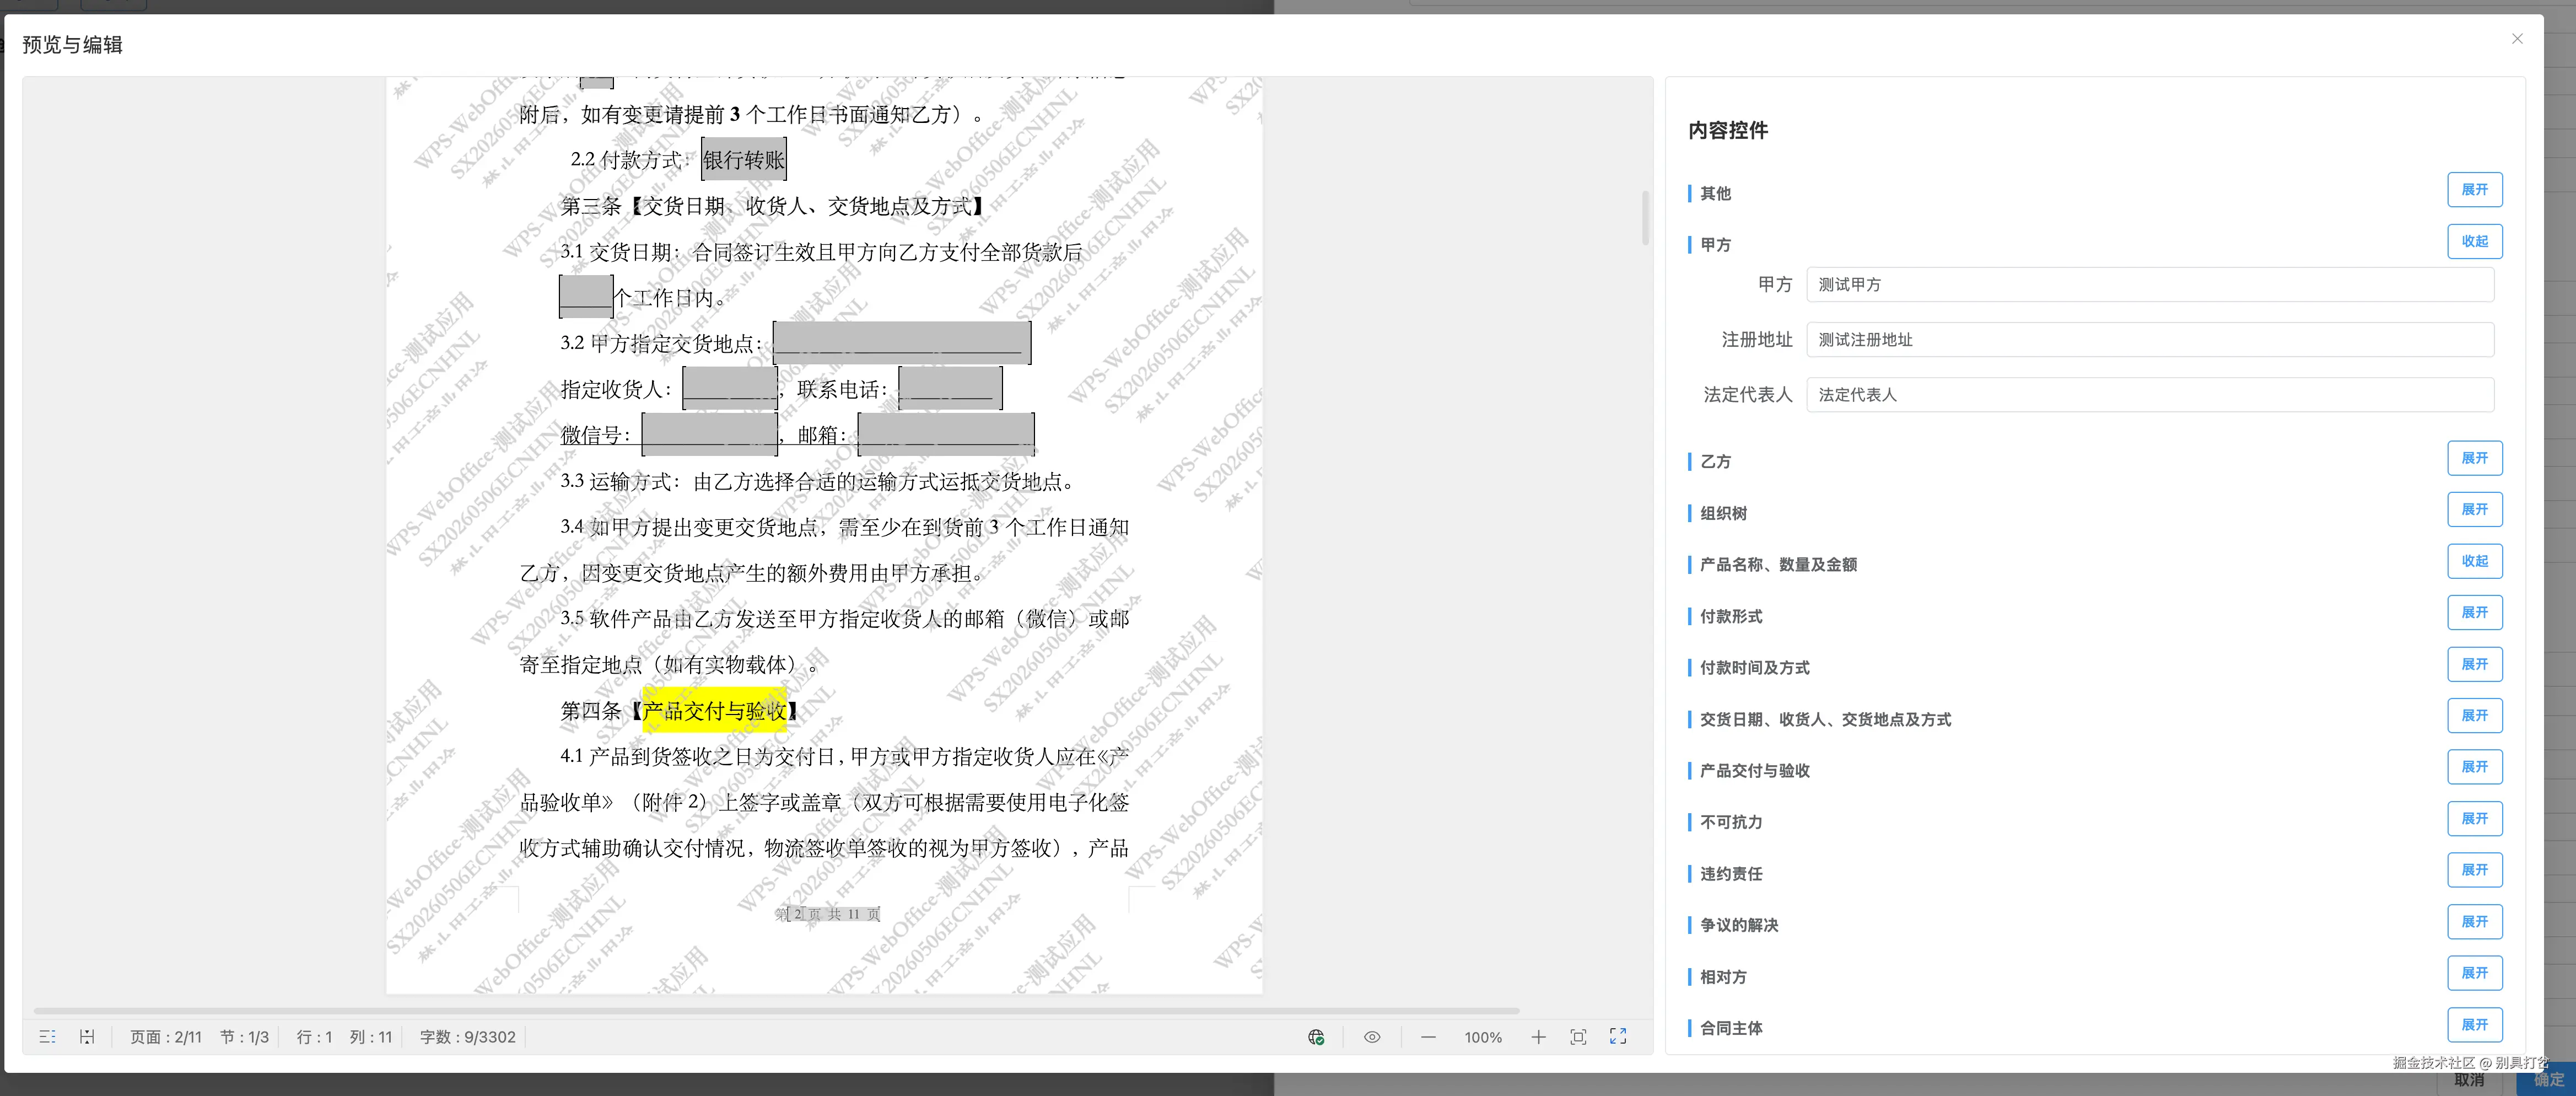Expand the 乙方 section
2576x1096 pixels.
(x=2474, y=458)
